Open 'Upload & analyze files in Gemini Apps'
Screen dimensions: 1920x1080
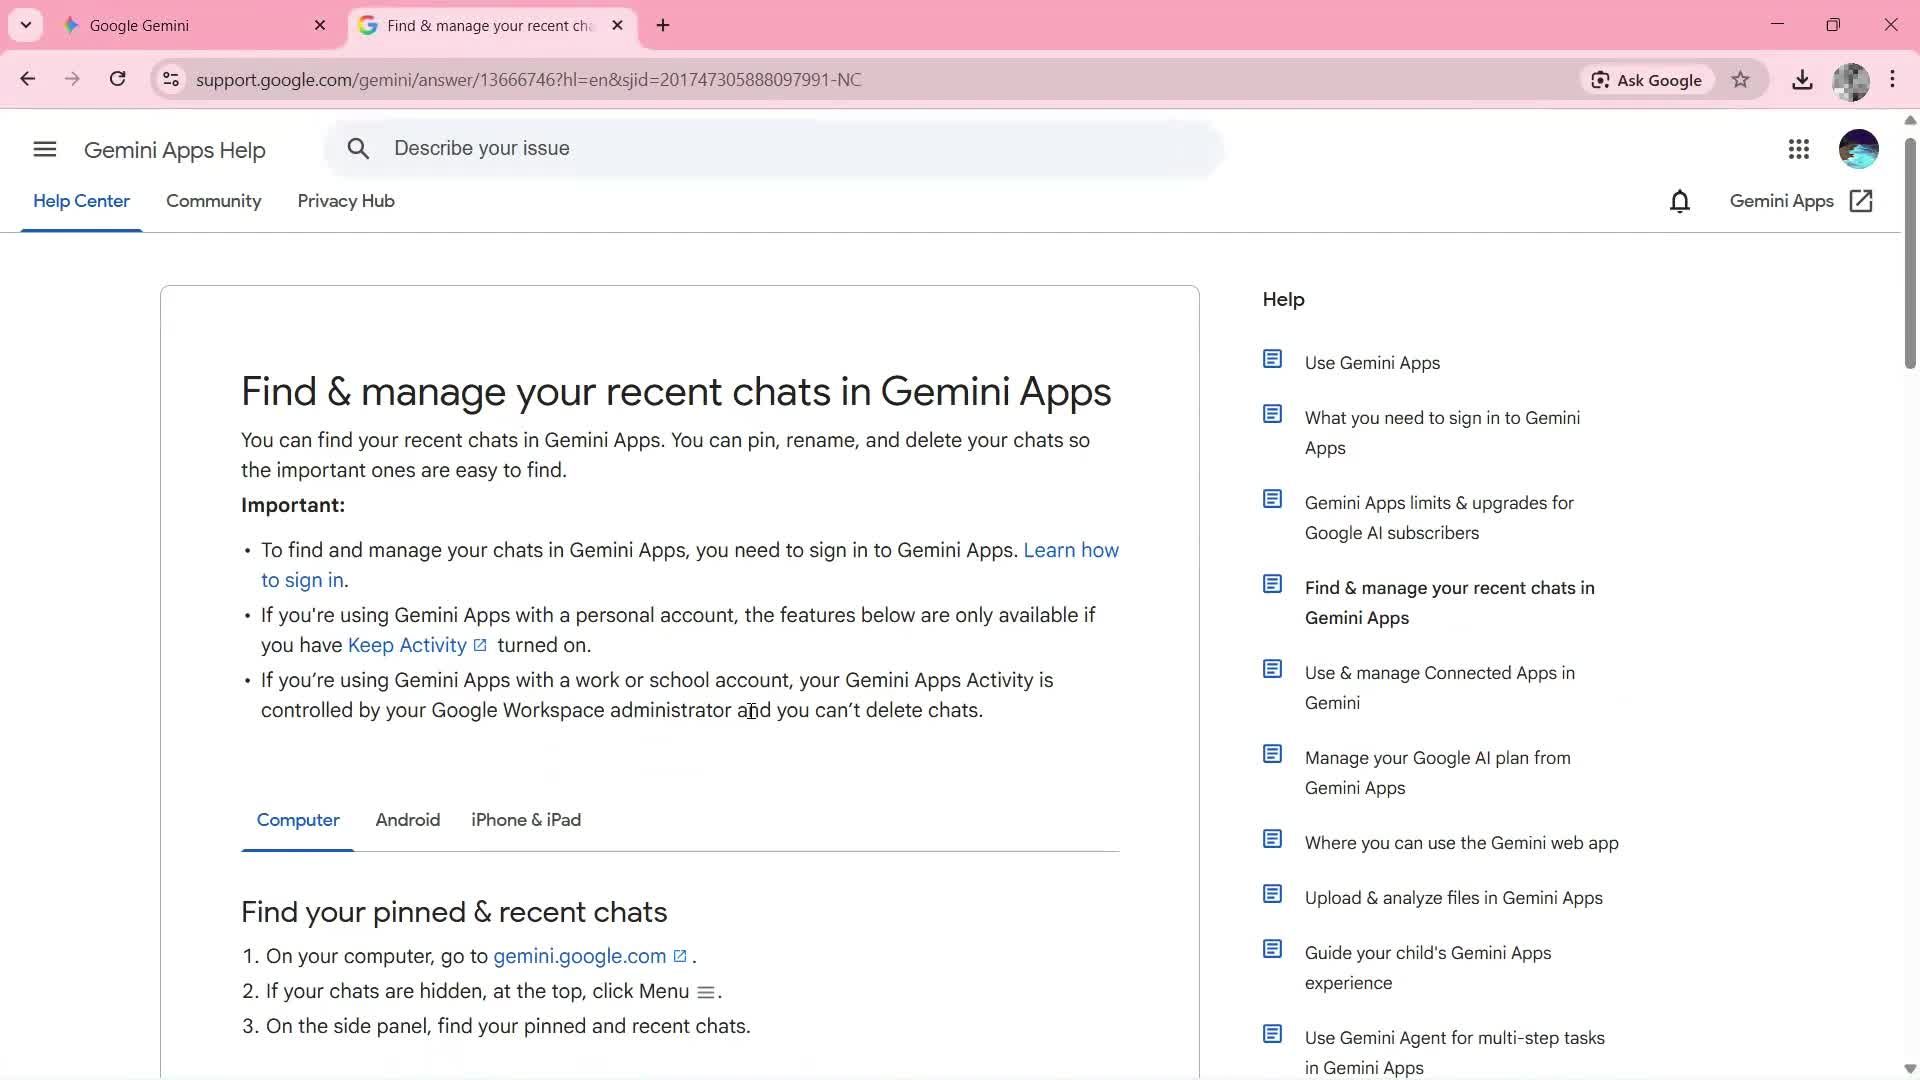tap(1453, 897)
